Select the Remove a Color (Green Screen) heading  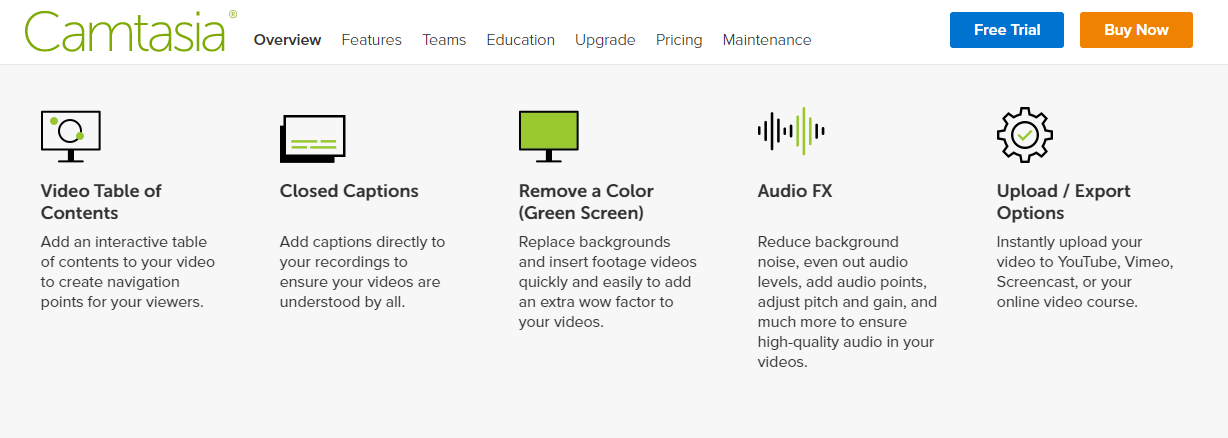pos(586,202)
